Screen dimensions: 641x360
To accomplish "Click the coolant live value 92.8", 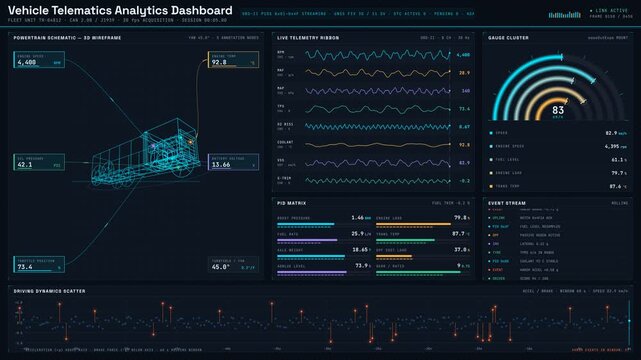I will (x=464, y=145).
